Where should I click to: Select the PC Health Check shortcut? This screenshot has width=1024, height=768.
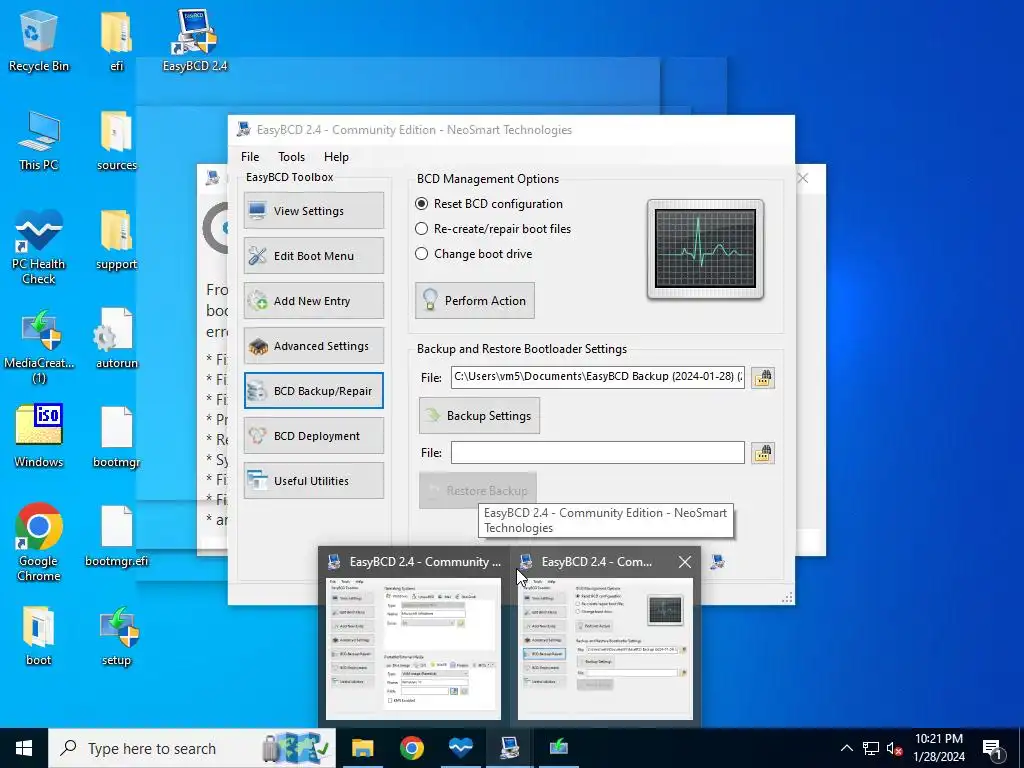point(39,248)
